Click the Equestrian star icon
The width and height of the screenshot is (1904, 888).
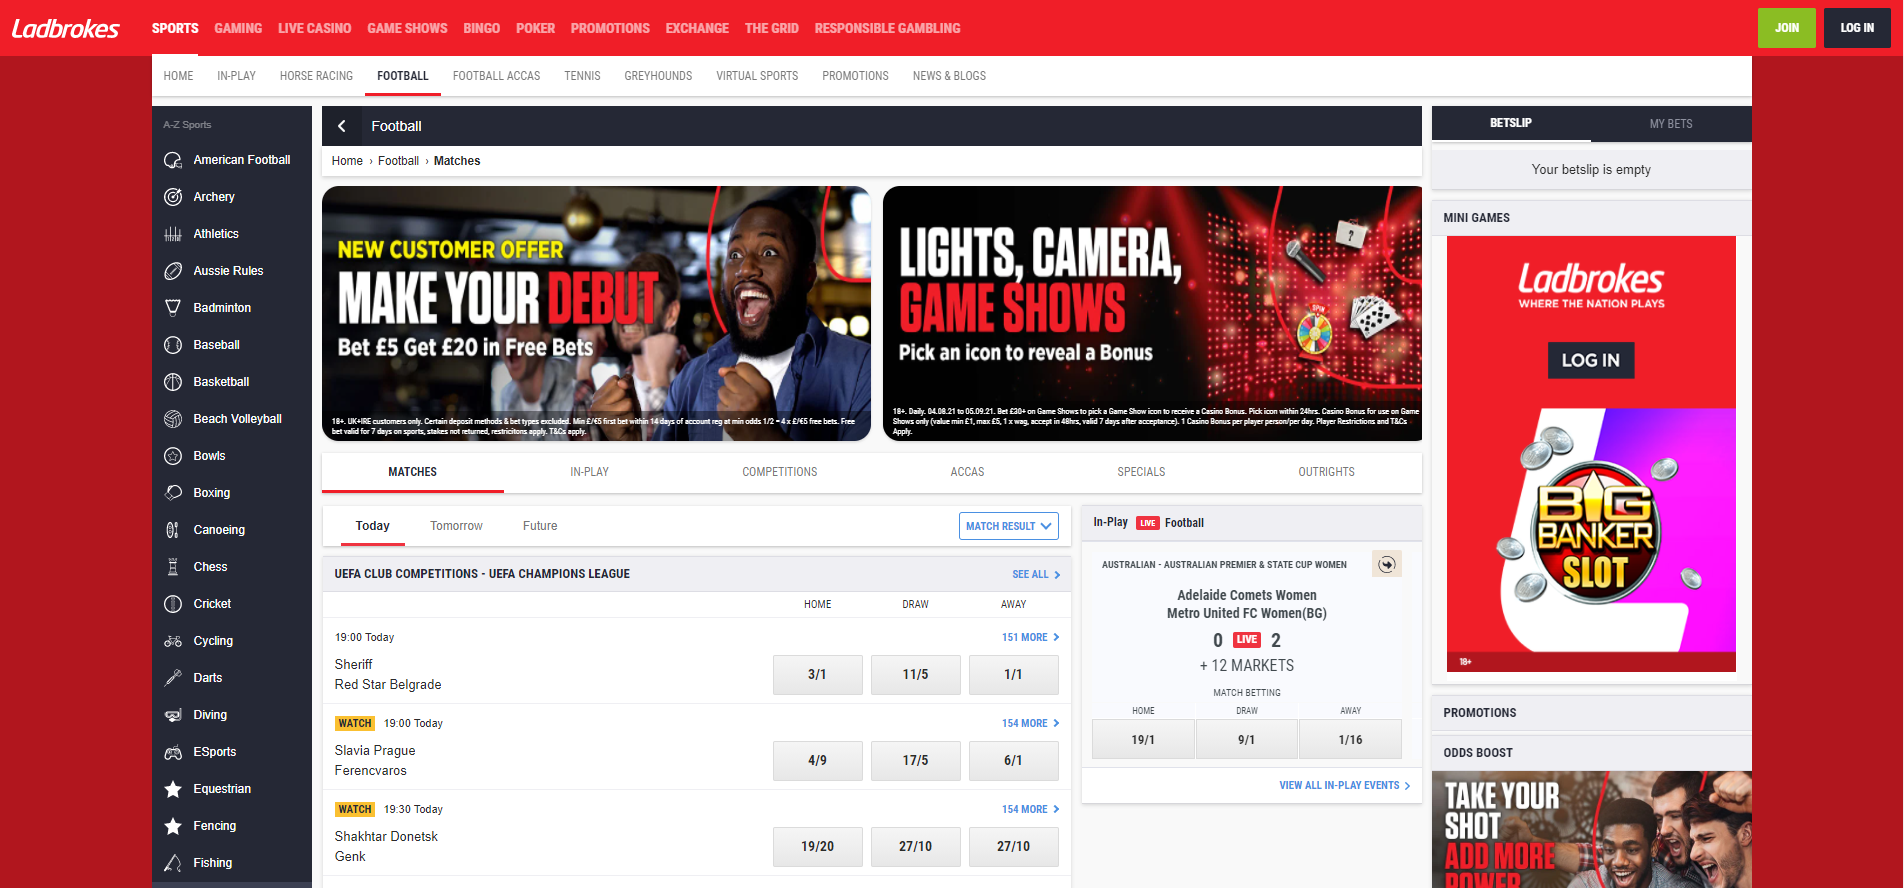[173, 789]
